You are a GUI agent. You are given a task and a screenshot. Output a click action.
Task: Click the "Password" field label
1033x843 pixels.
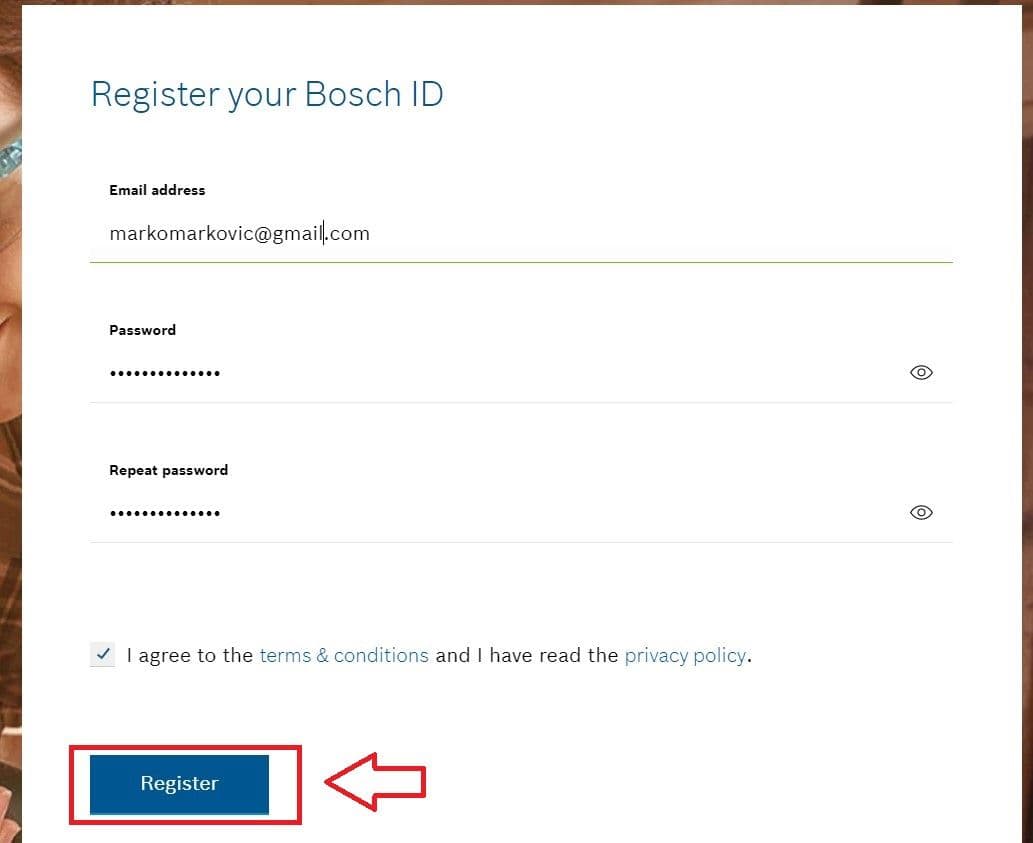[x=142, y=330]
